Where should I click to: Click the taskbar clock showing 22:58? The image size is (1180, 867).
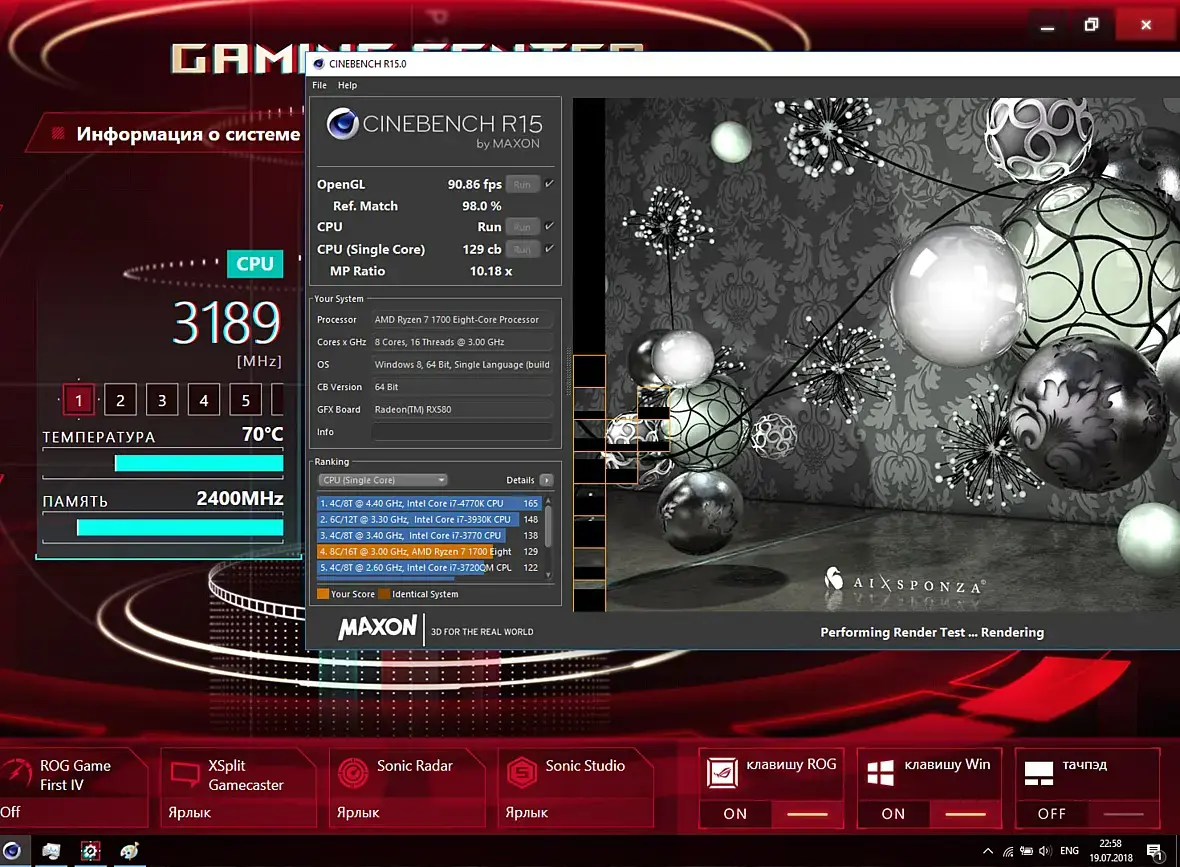pyautogui.click(x=1111, y=850)
